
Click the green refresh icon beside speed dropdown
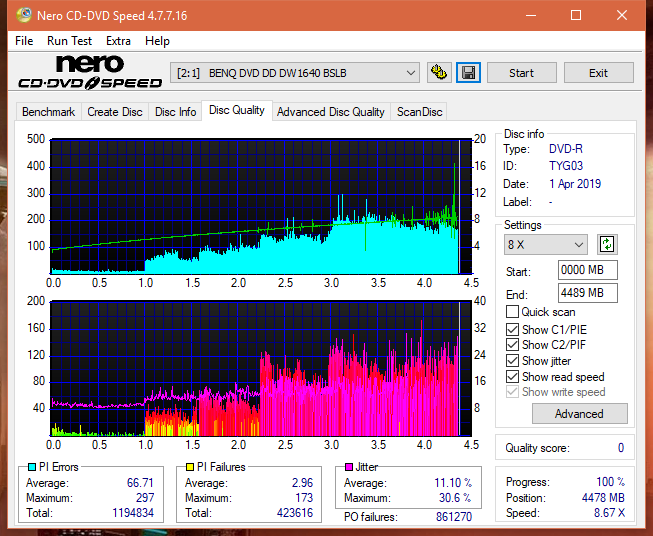pos(607,244)
